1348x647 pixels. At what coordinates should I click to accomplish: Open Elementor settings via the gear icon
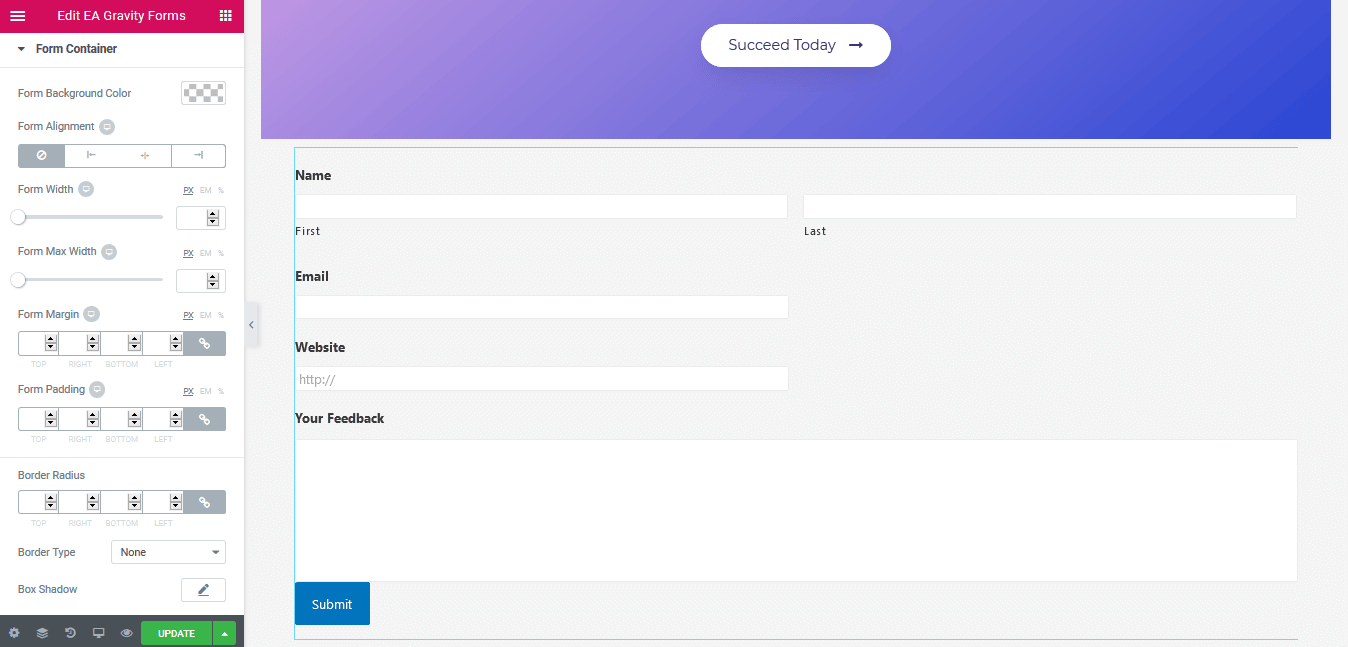(14, 633)
